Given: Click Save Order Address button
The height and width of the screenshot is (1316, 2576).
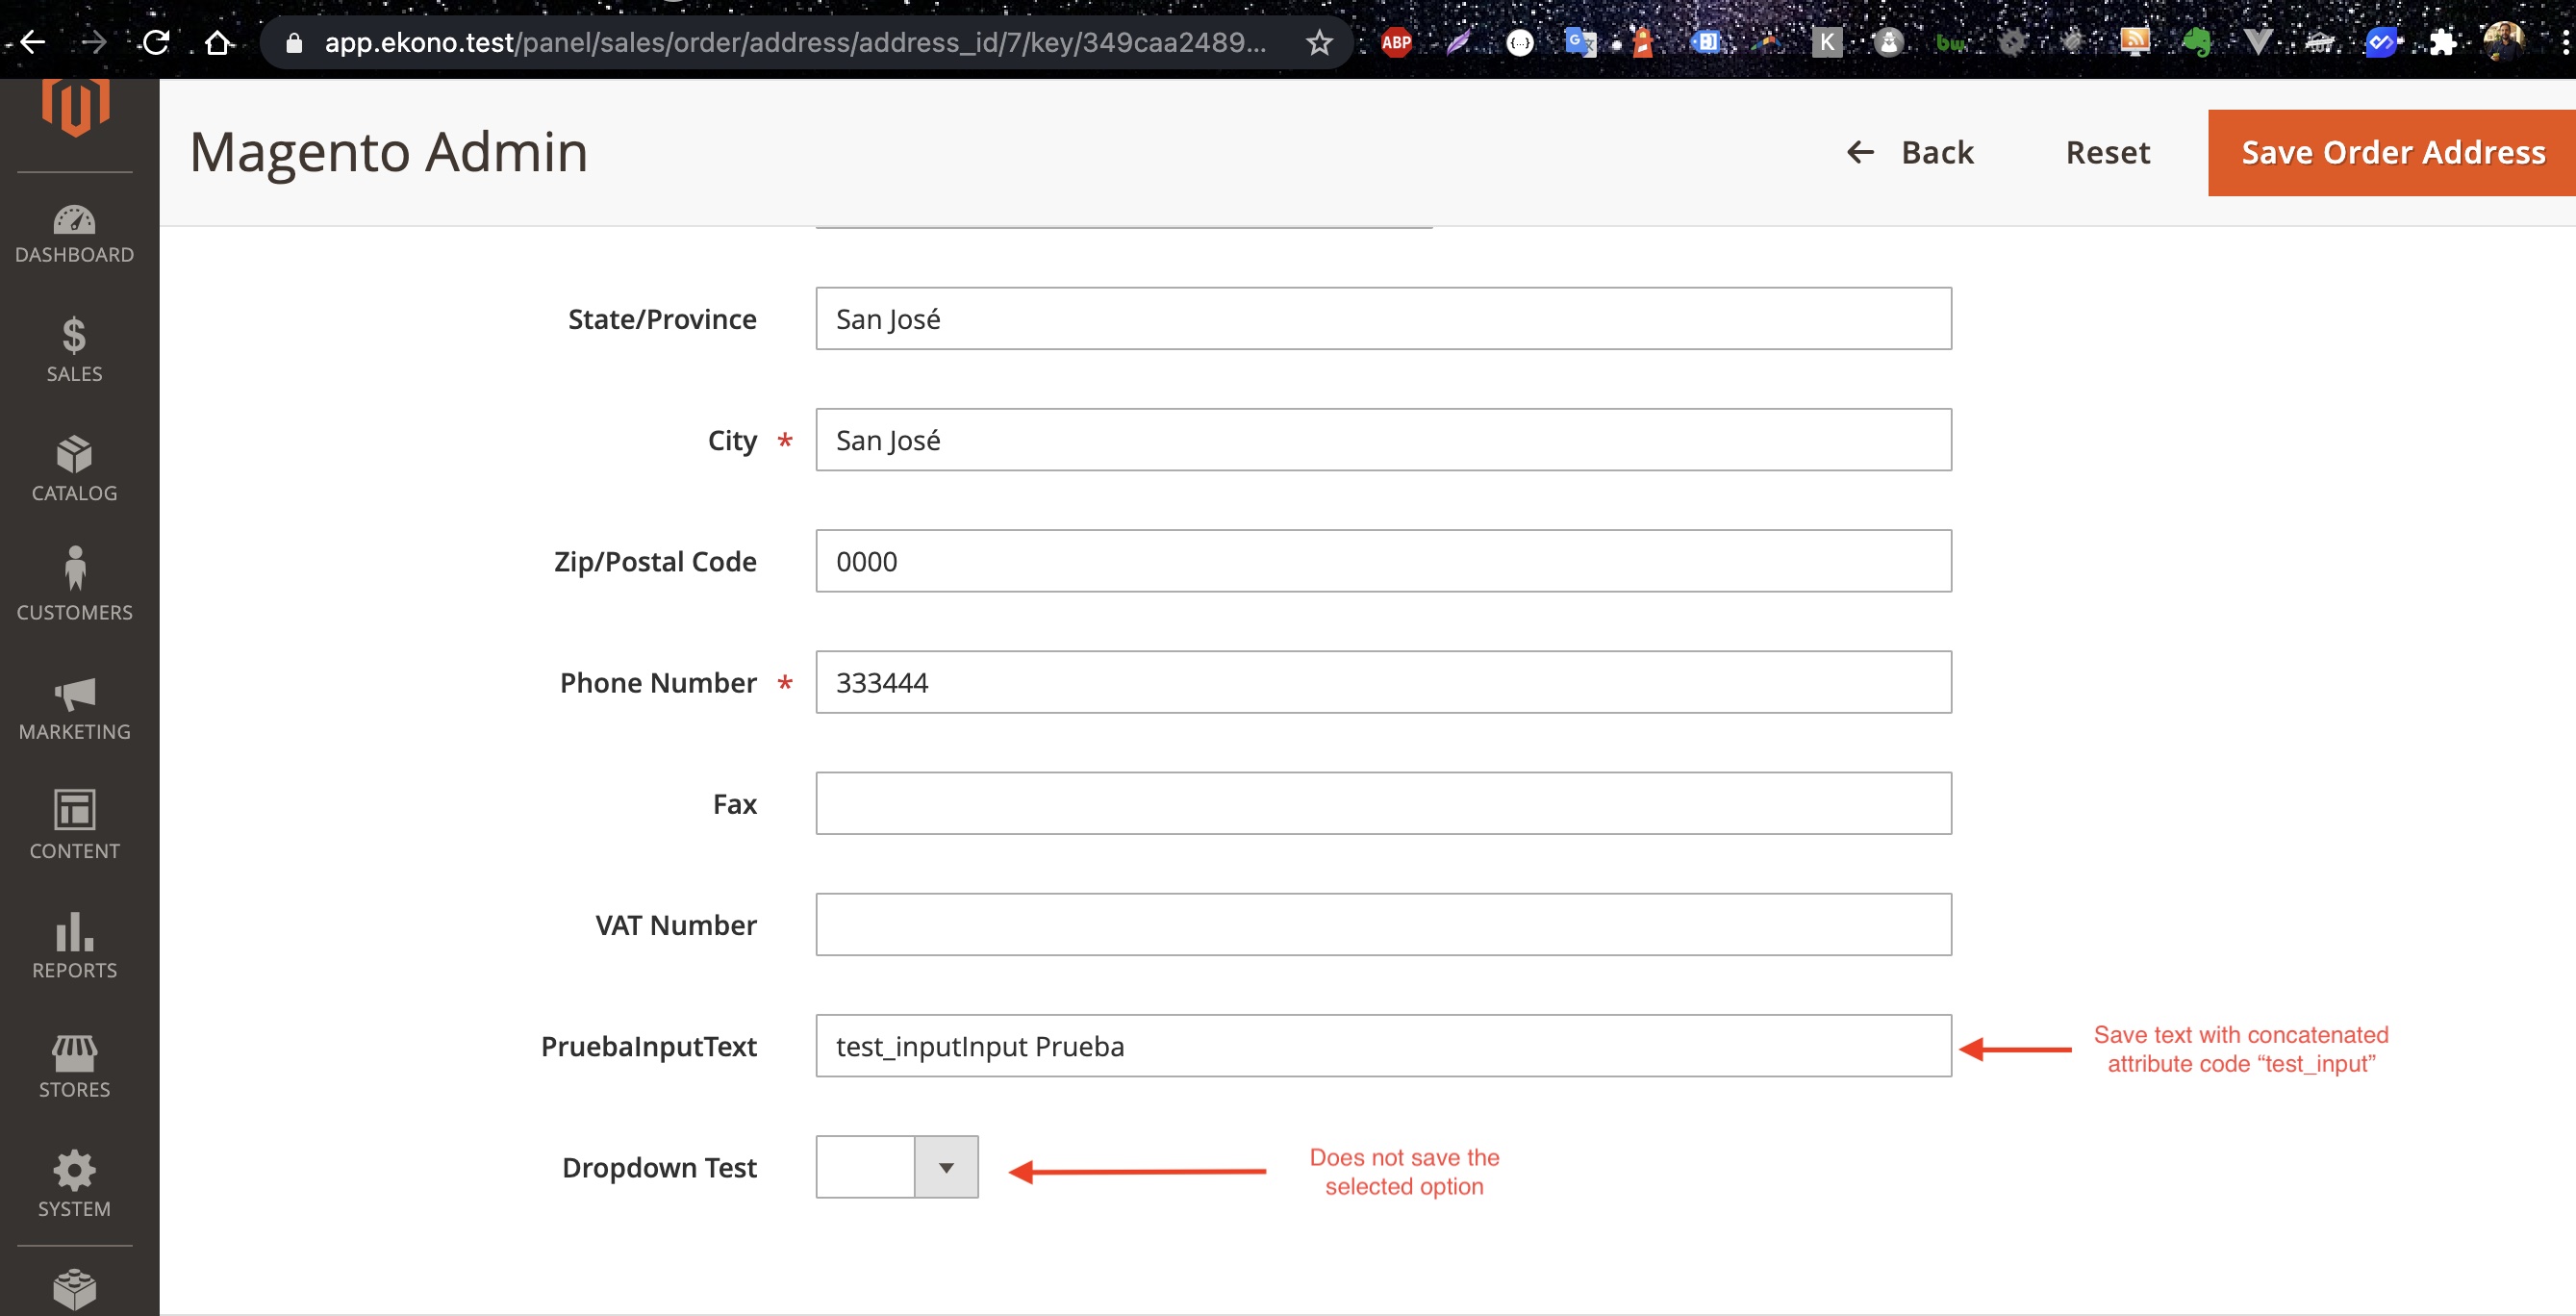Looking at the screenshot, I should click(x=2392, y=153).
